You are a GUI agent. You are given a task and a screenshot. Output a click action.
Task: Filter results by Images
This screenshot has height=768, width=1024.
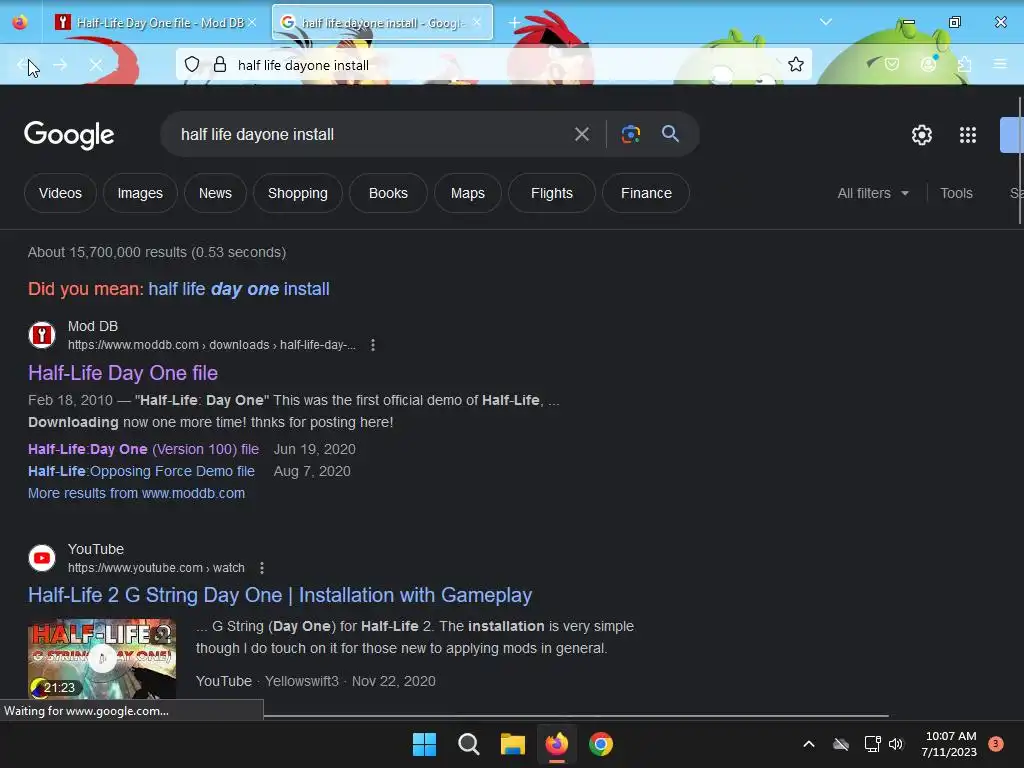pyautogui.click(x=140, y=193)
